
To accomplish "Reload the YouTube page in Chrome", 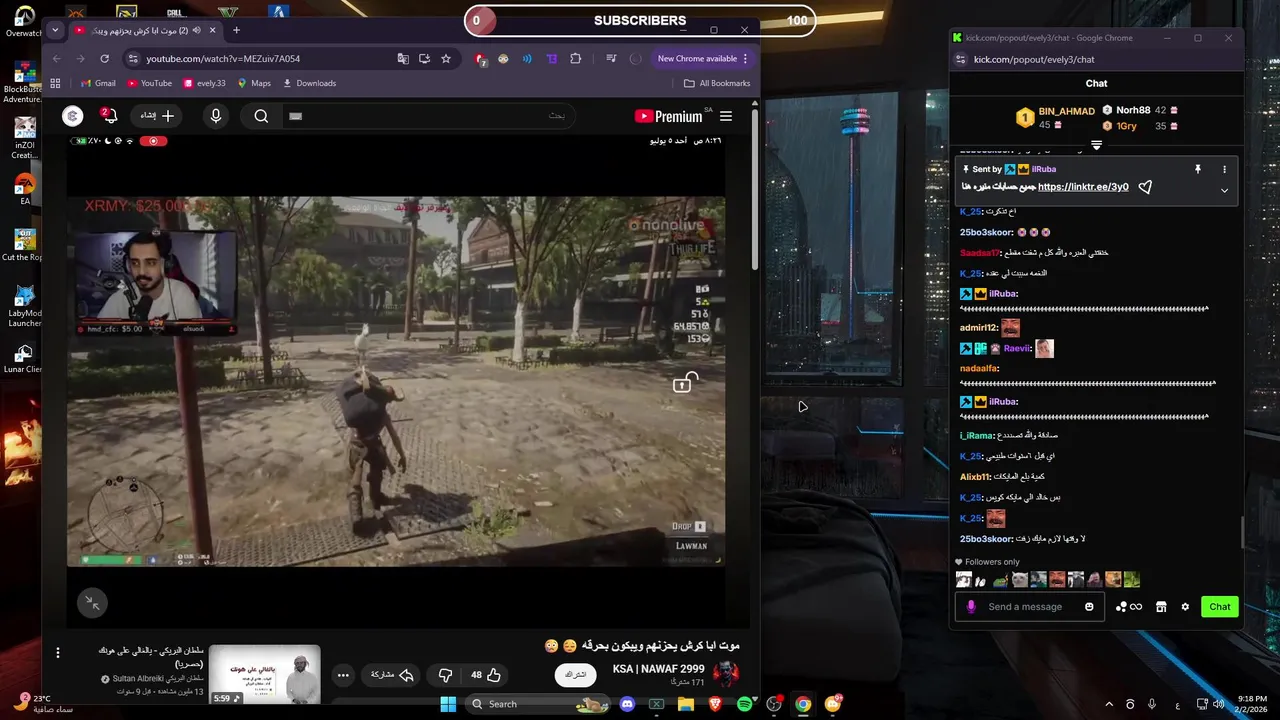I will click(x=105, y=59).
